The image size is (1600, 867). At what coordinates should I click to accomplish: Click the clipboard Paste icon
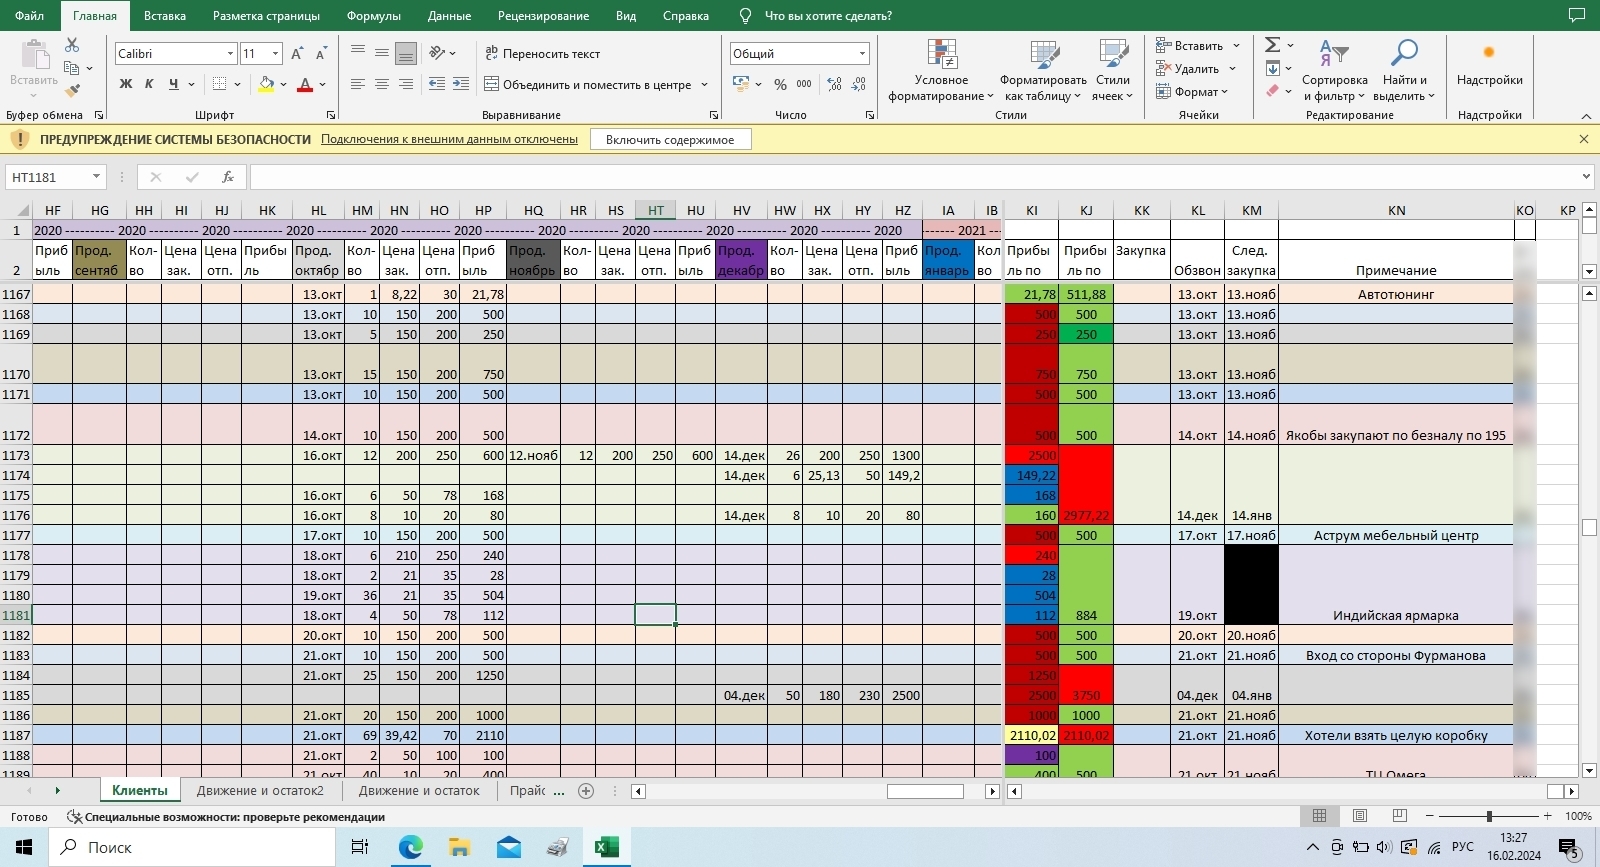[x=34, y=54]
